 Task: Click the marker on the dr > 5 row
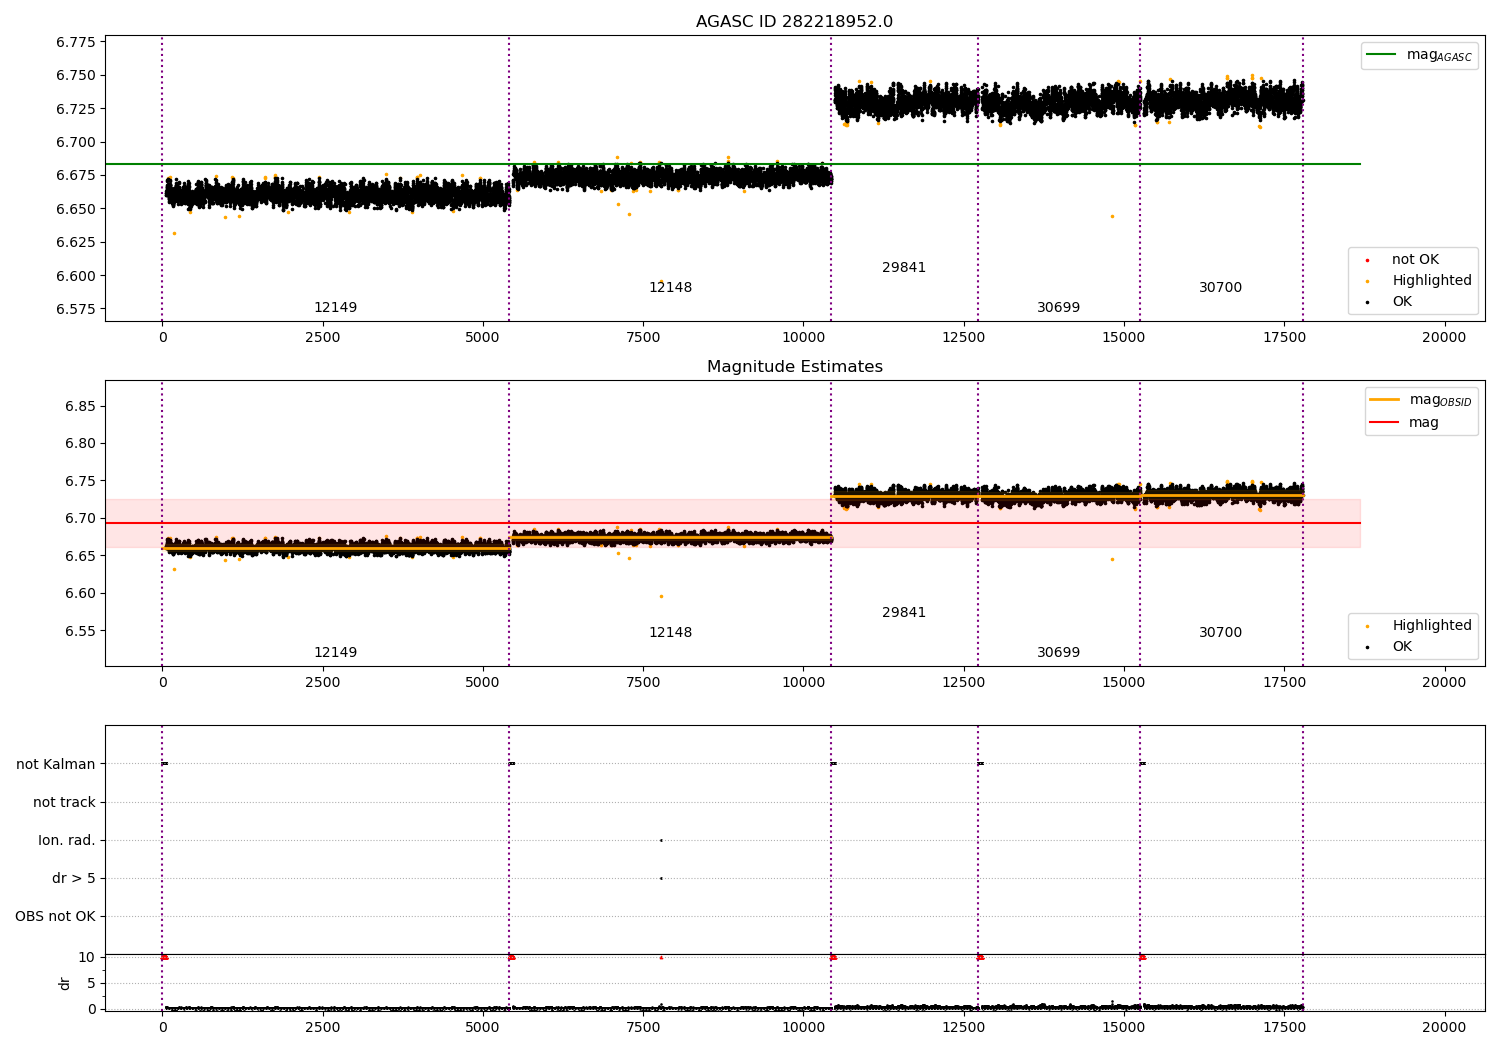click(x=661, y=879)
